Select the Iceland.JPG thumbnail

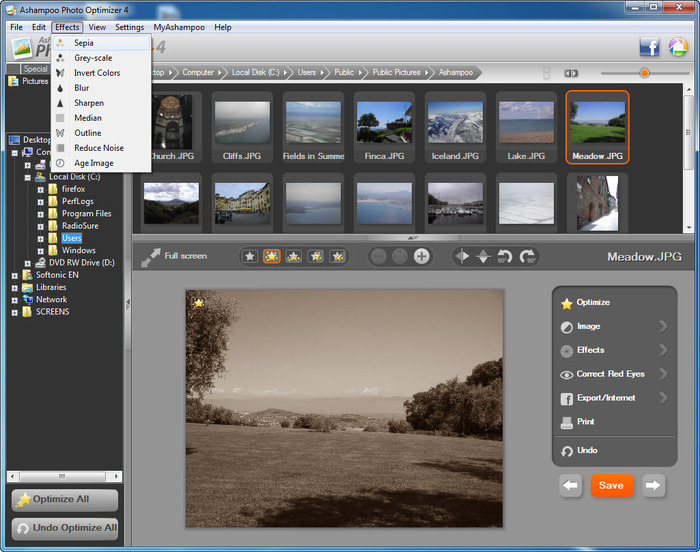[x=455, y=128]
